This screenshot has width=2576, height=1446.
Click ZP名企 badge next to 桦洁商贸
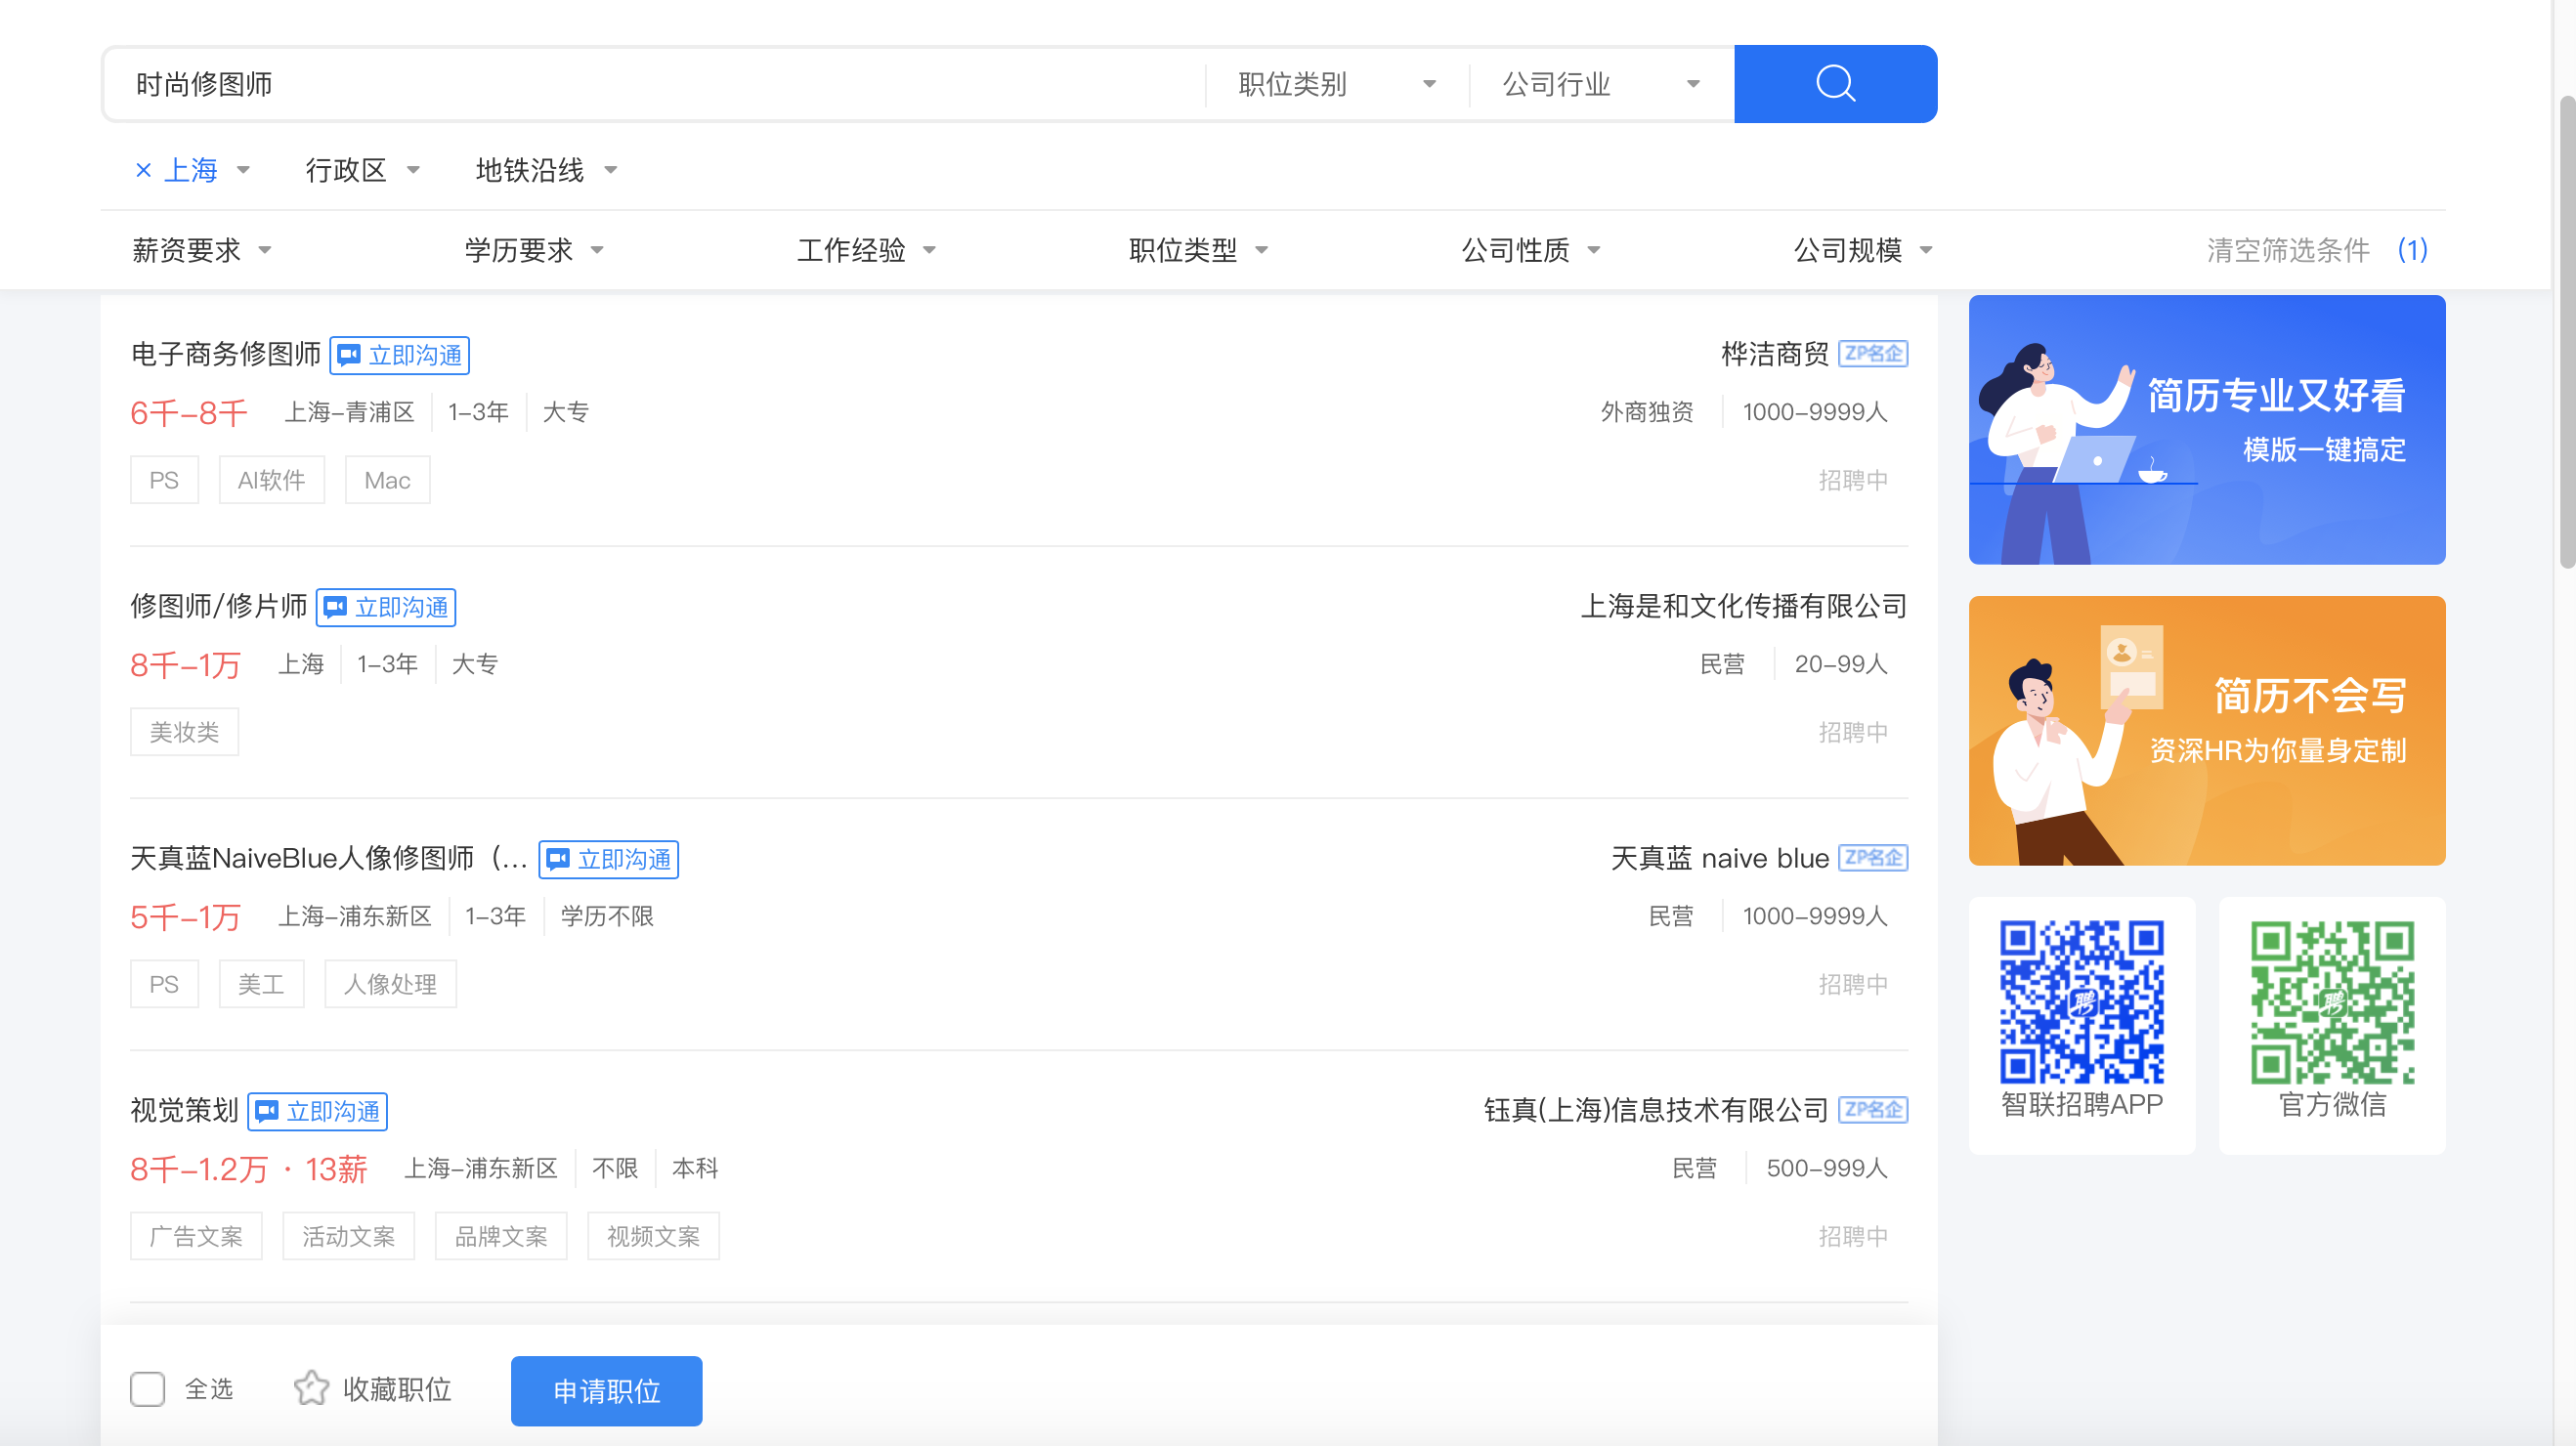[x=1872, y=354]
